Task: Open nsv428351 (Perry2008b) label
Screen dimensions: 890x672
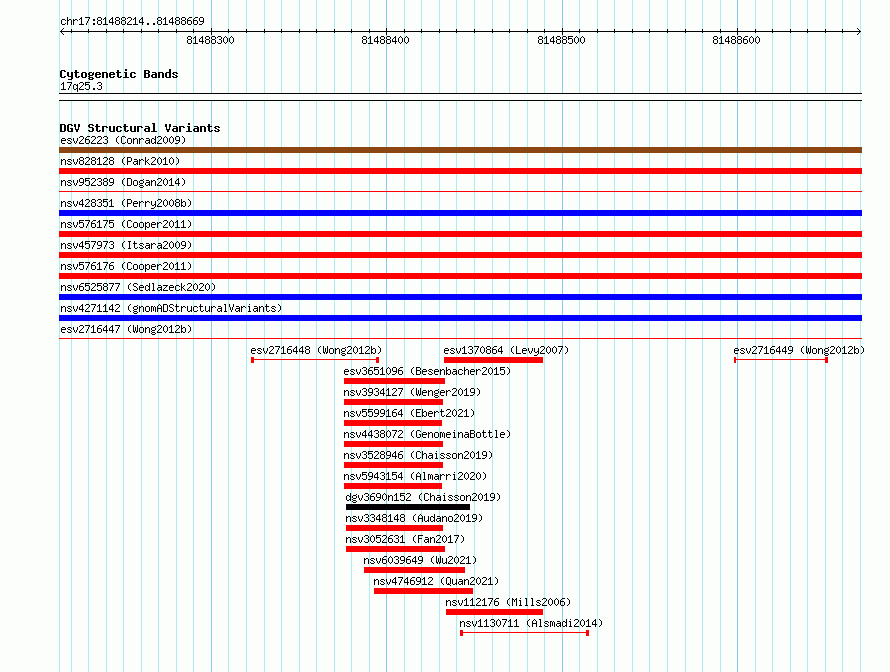Action: (126, 203)
